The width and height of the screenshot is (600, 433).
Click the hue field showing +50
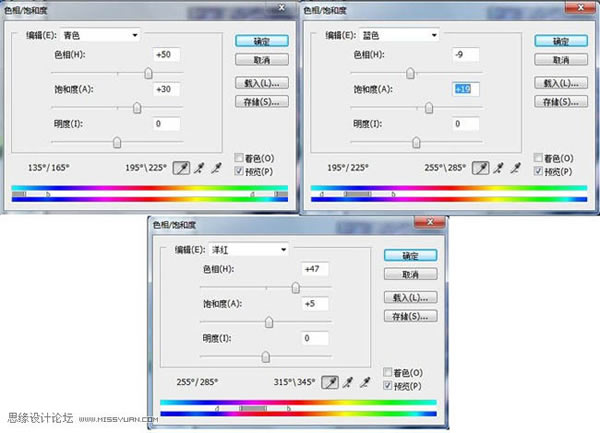click(x=166, y=55)
